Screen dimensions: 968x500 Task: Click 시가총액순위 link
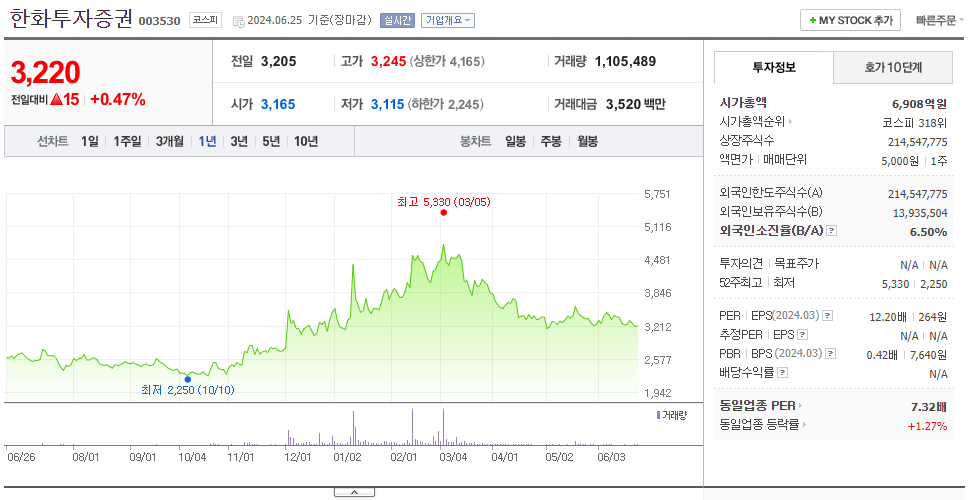click(752, 122)
